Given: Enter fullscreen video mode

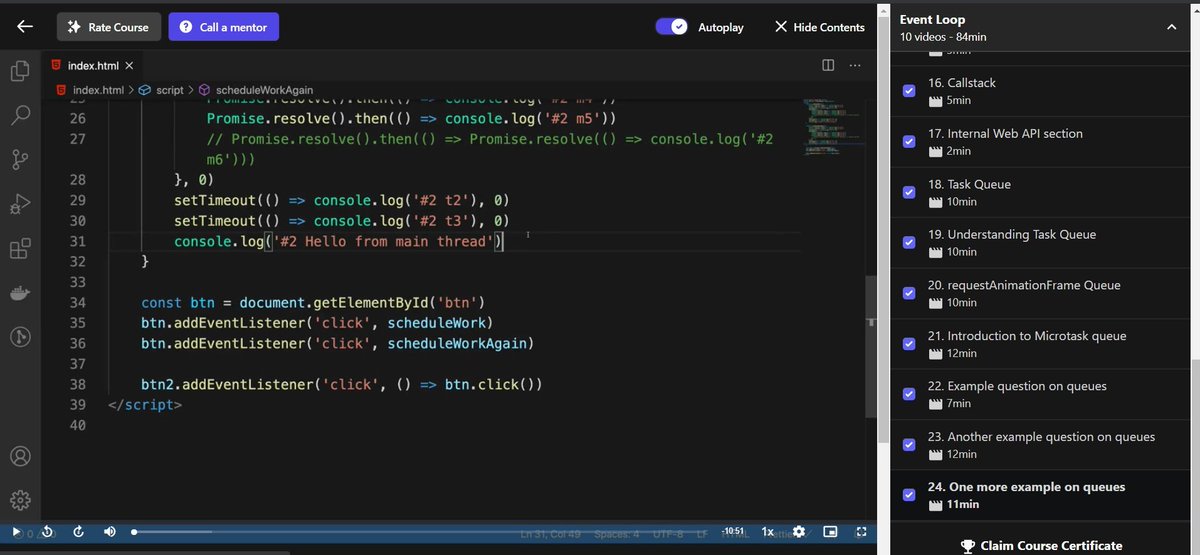Looking at the screenshot, I should click(861, 533).
